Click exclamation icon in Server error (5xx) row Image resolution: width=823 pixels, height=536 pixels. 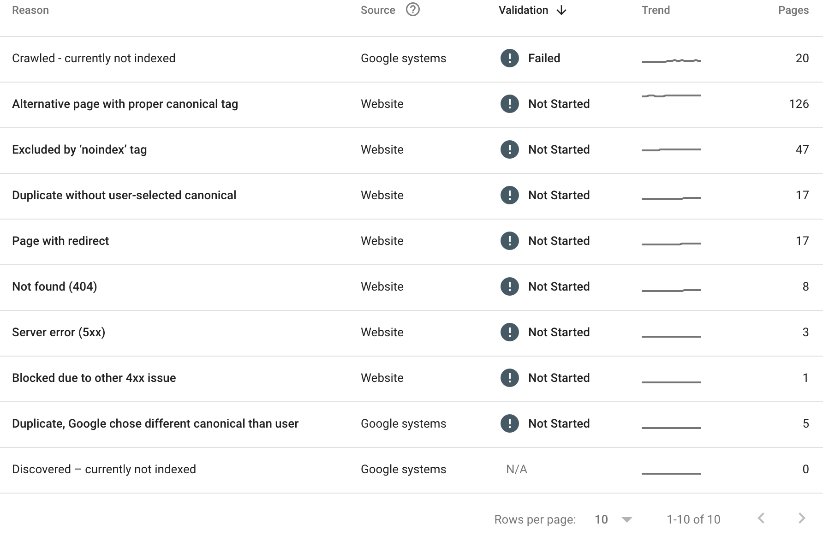(x=510, y=332)
